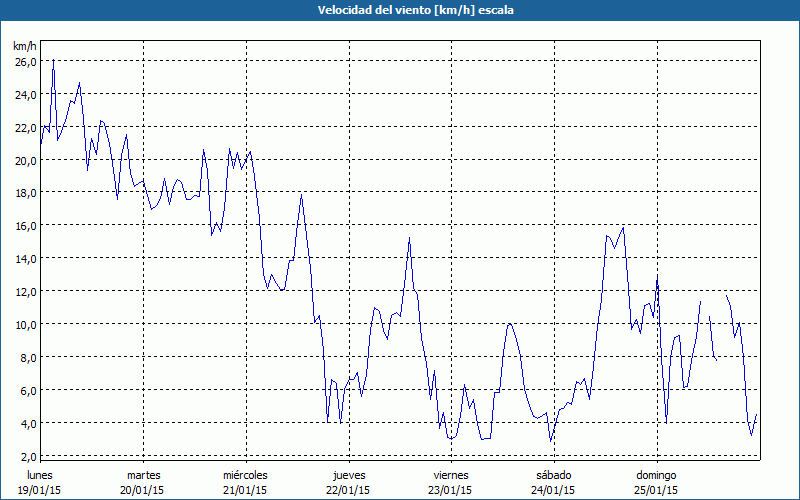Select the "martes" day label
The width and height of the screenshot is (800, 500).
point(143,475)
